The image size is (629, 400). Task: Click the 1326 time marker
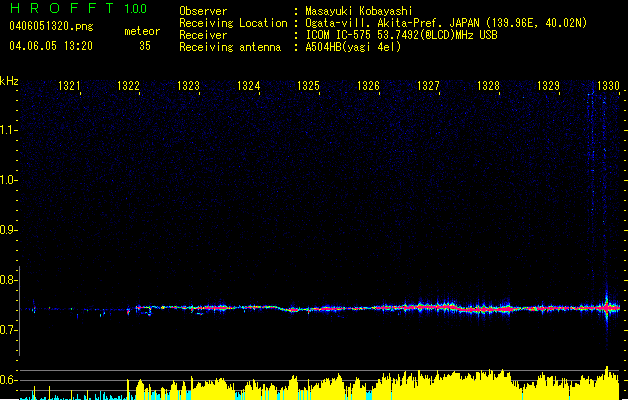[368, 86]
